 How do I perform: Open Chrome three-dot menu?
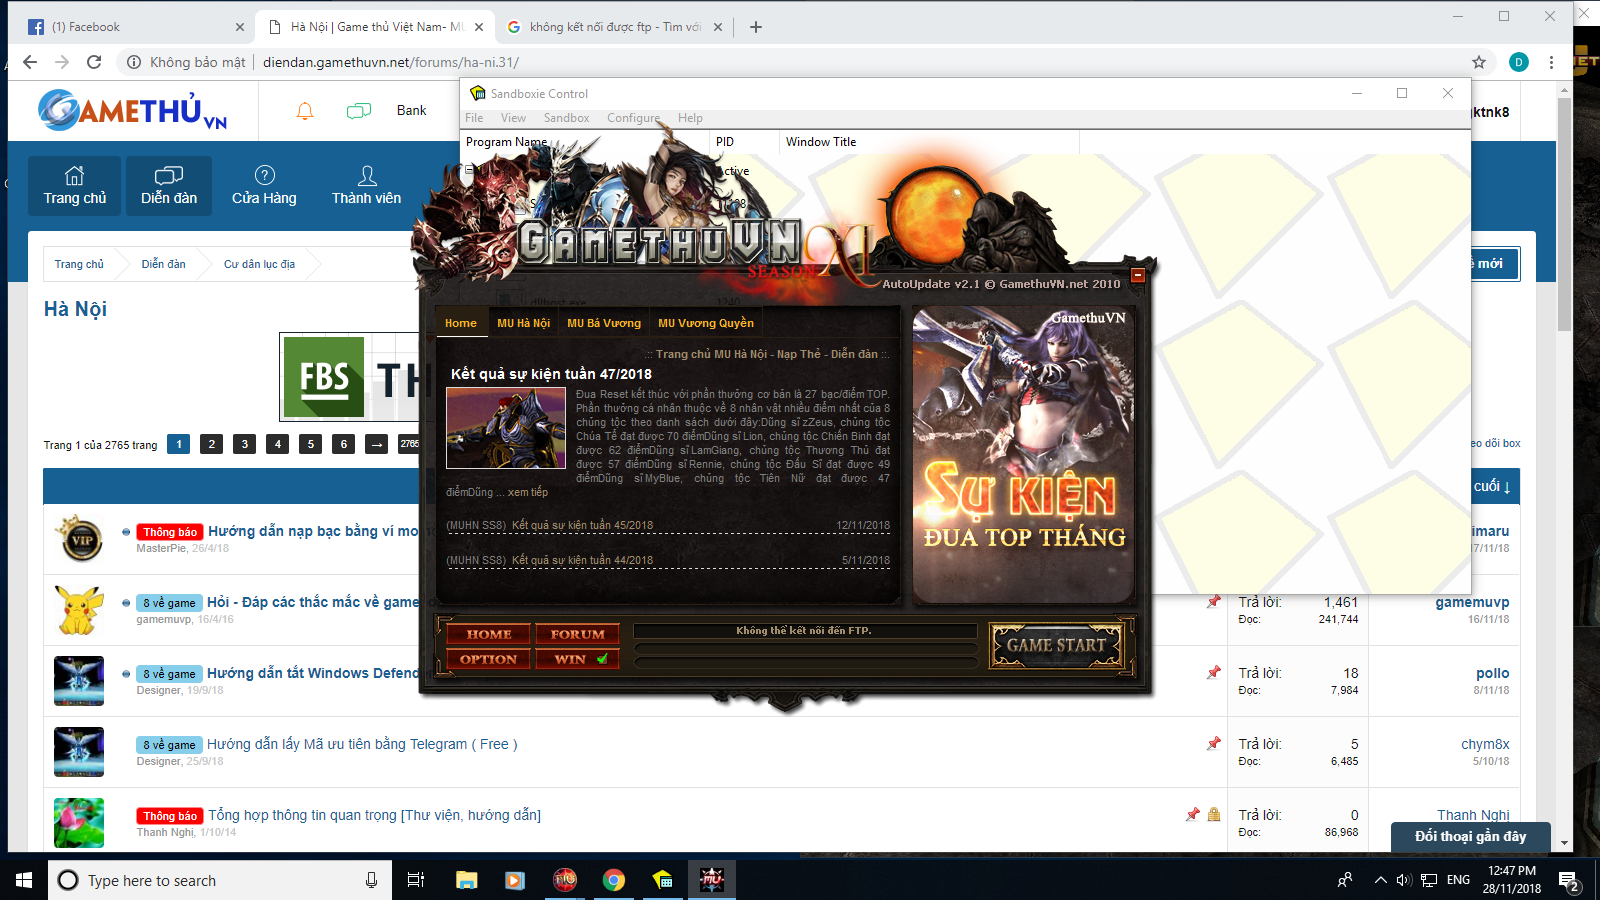1551,62
